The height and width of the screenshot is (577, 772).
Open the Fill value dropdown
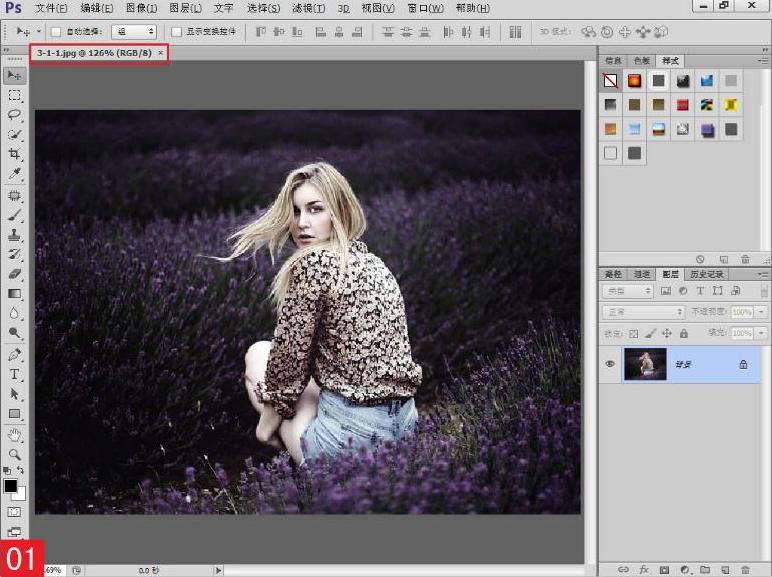point(762,333)
